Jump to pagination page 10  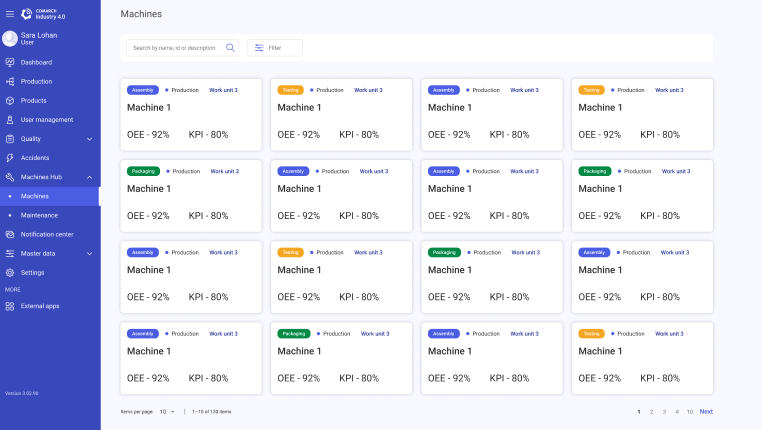click(690, 412)
